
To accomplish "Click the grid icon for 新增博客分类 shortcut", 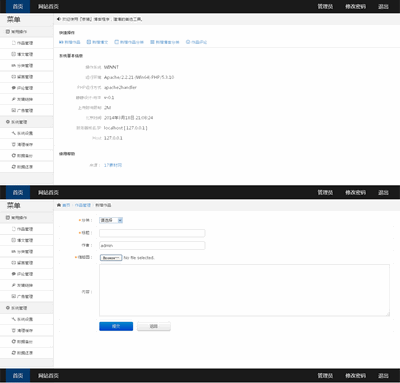I will pyautogui.click(x=152, y=42).
